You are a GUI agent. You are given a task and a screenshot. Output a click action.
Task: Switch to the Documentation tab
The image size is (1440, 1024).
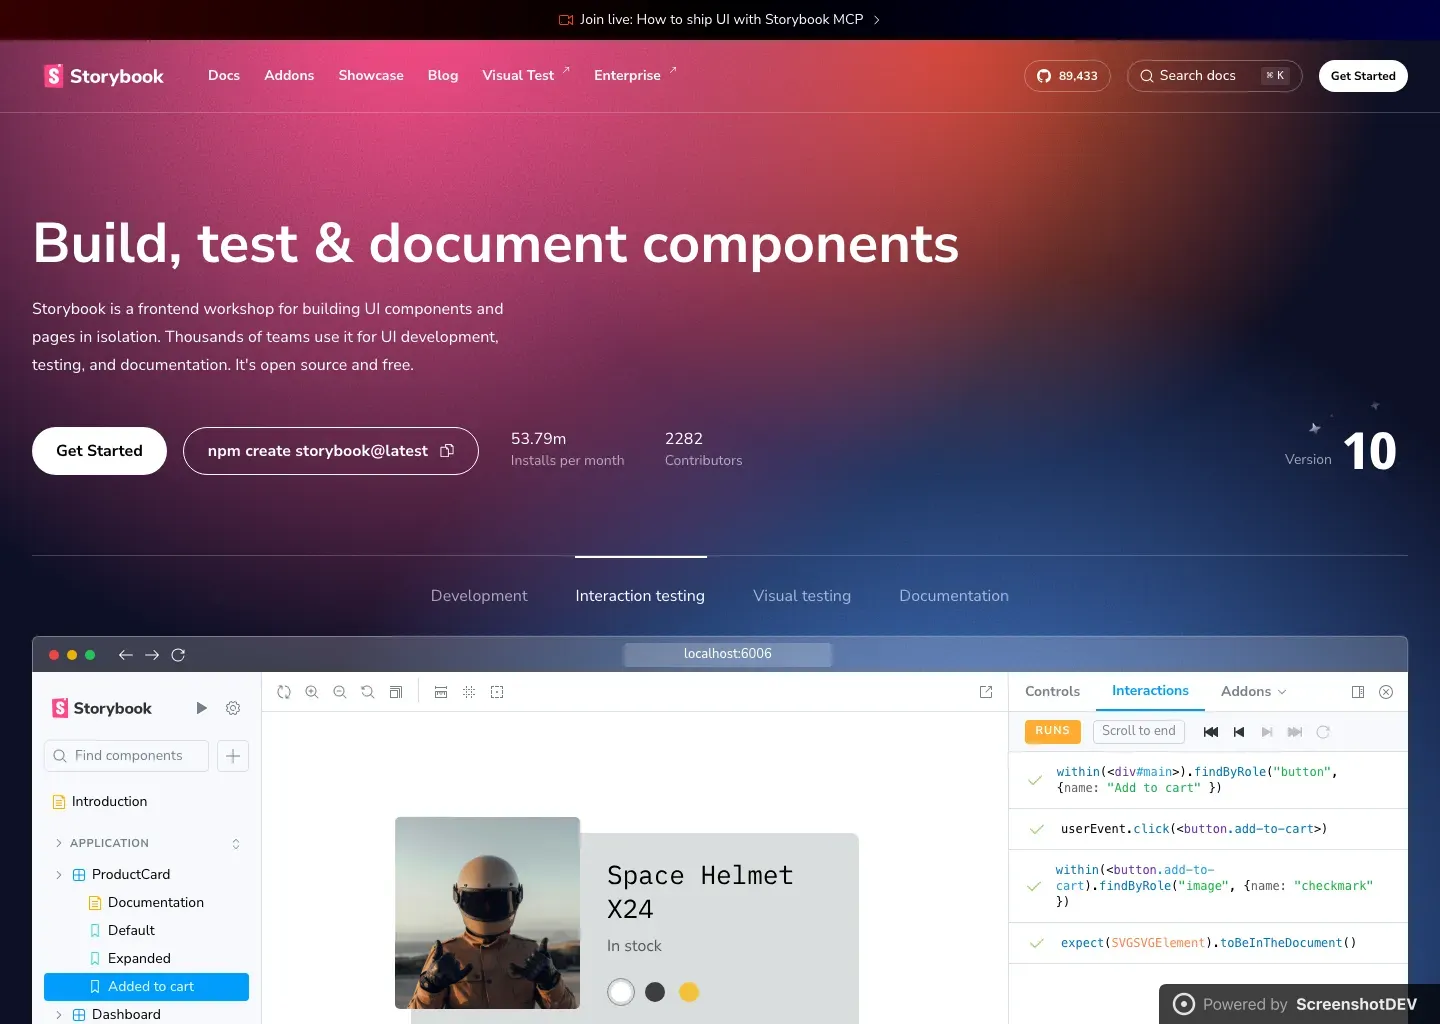[954, 596]
